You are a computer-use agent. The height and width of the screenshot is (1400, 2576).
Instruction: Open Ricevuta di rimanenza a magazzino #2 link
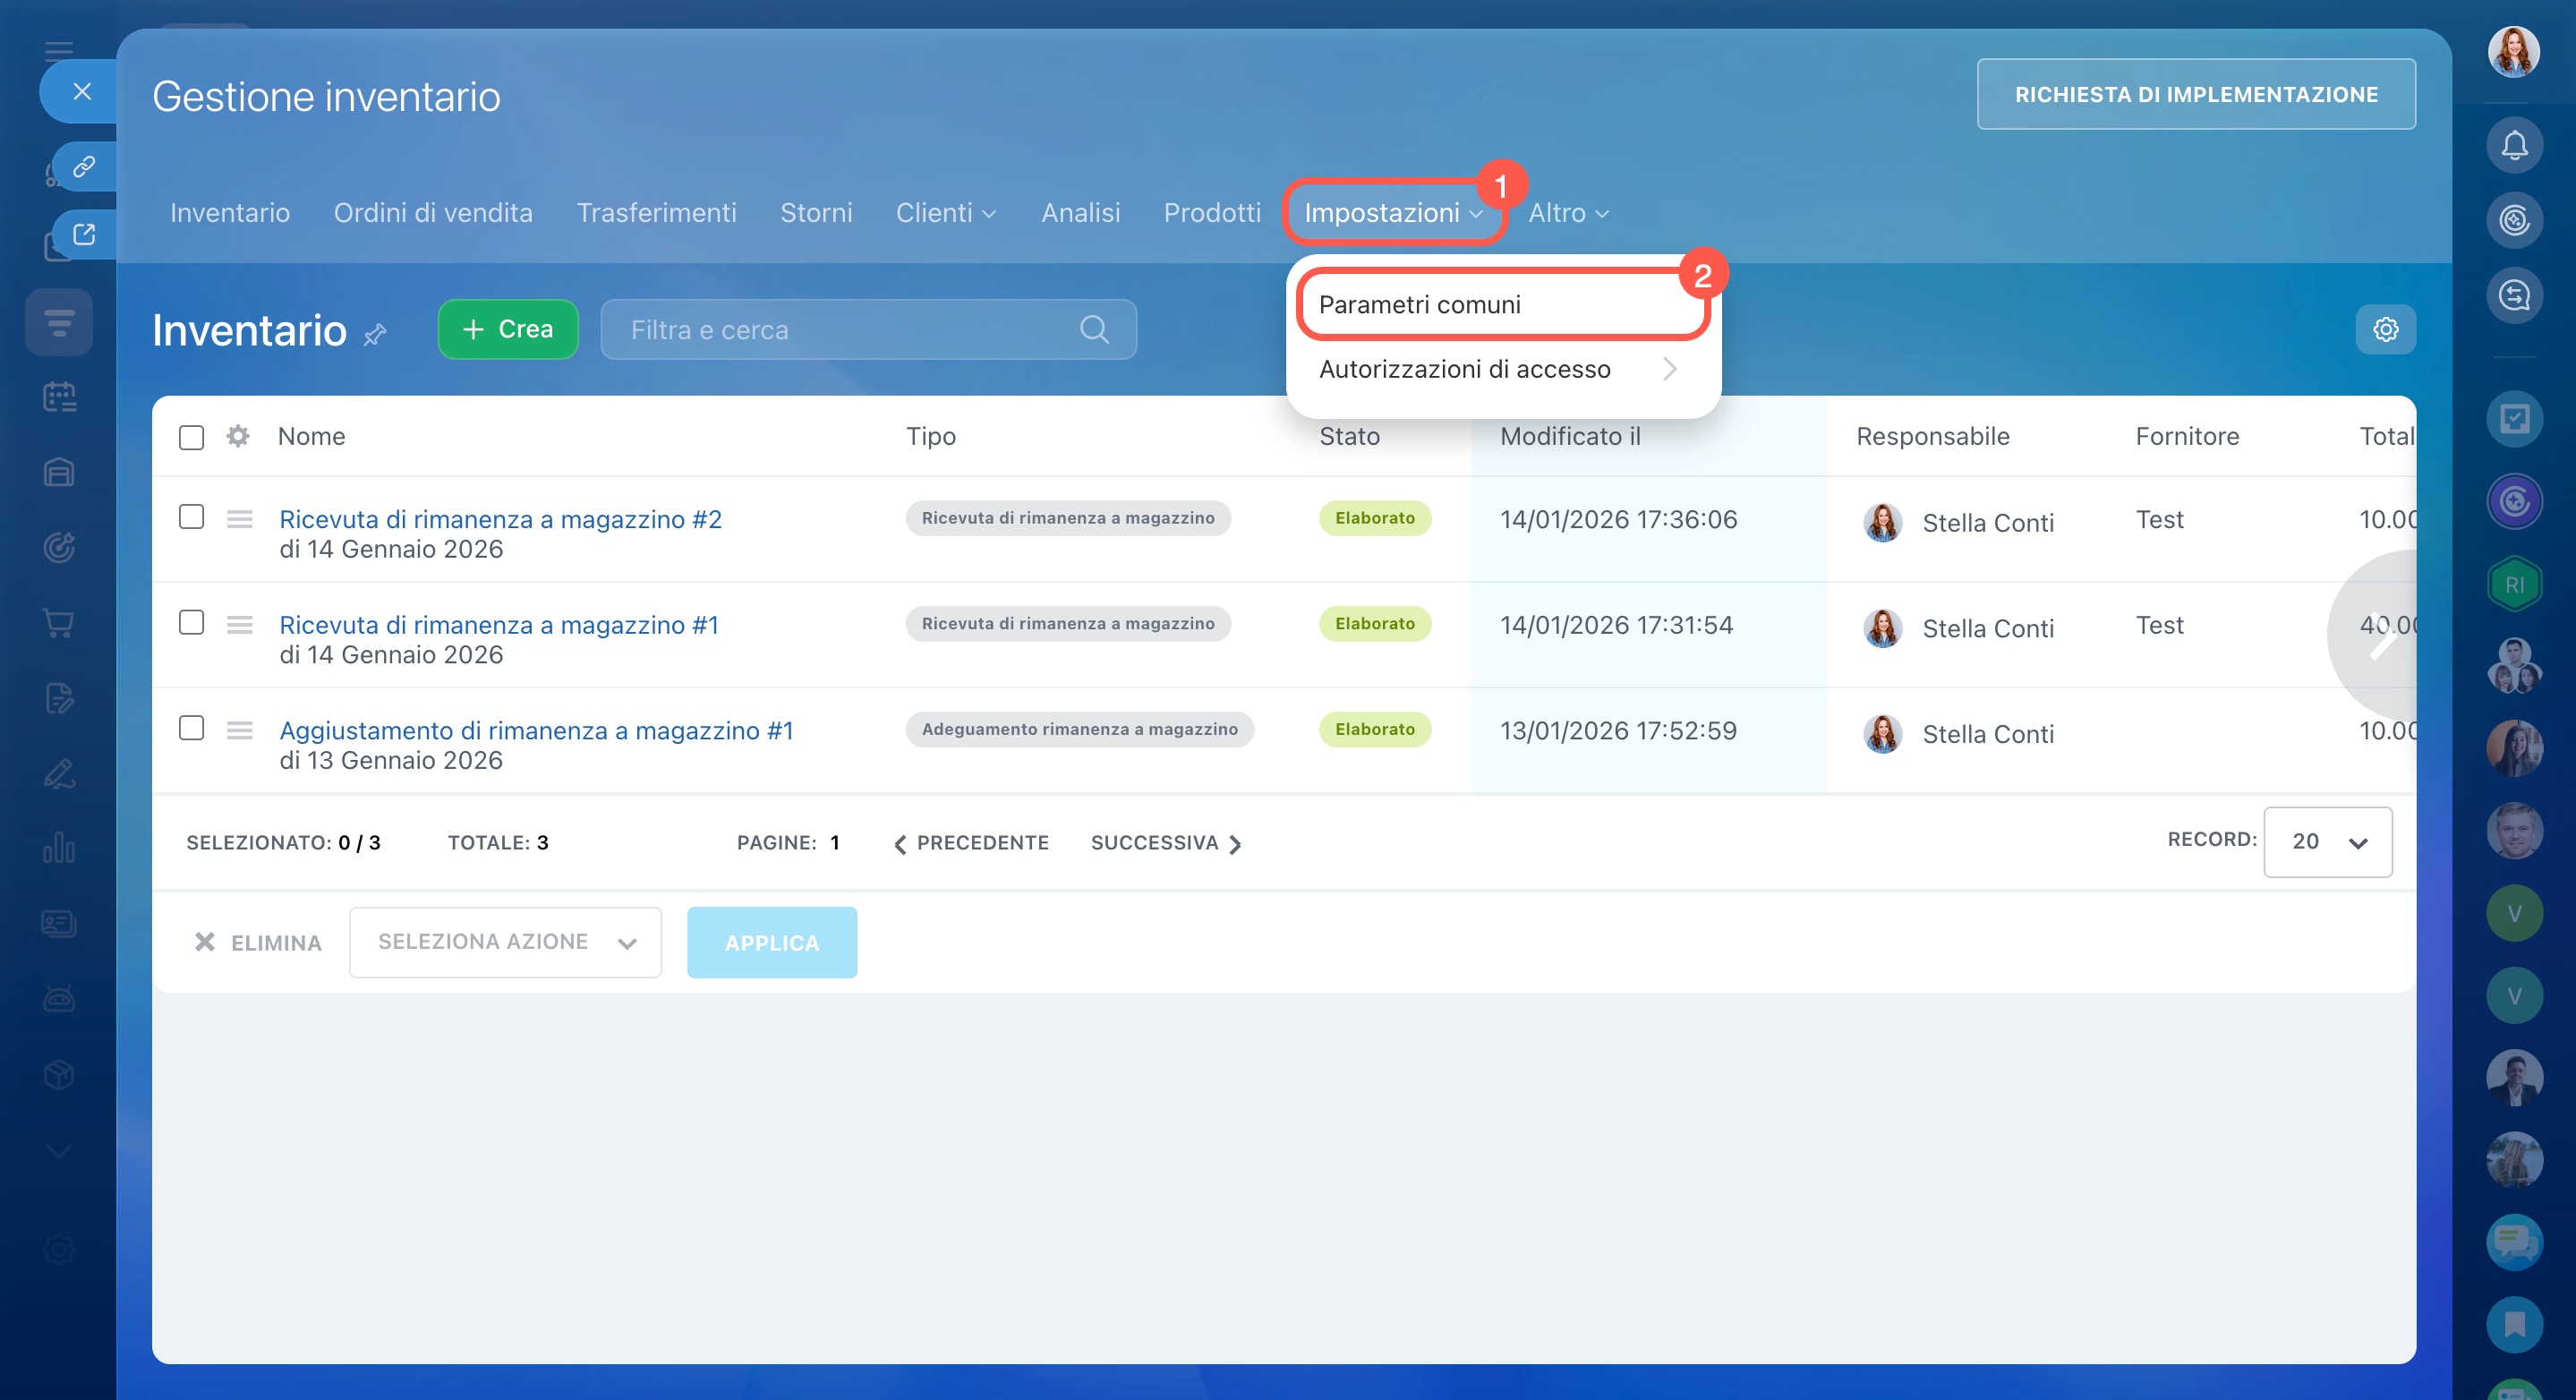point(500,519)
